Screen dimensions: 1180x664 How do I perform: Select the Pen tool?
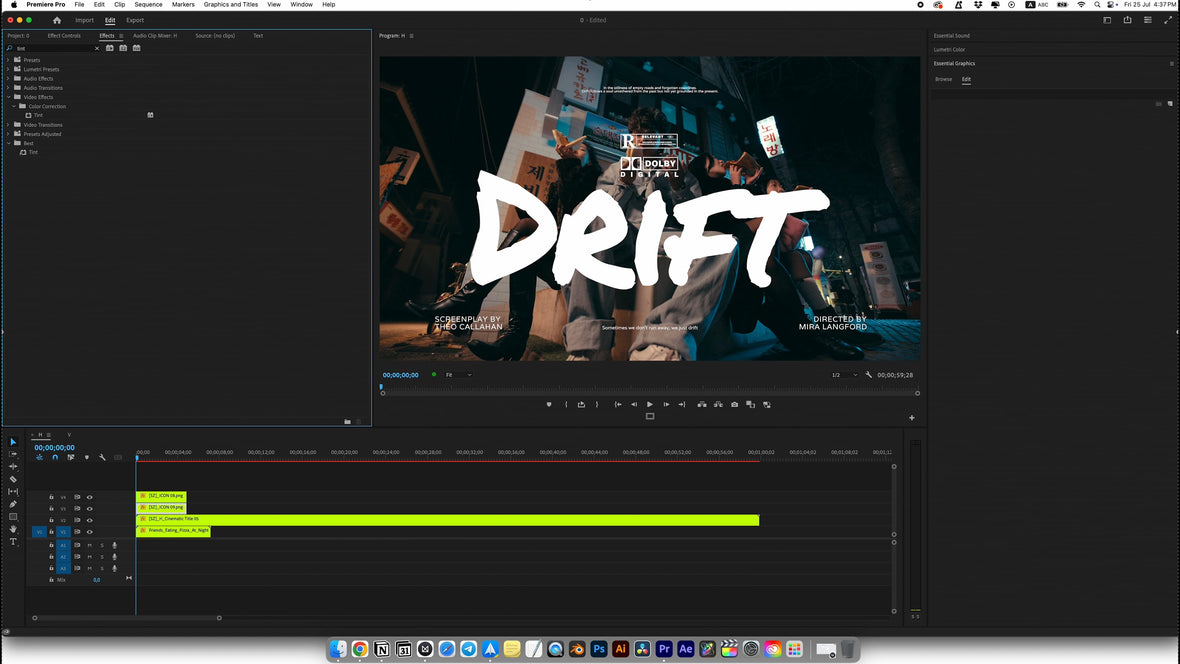pyautogui.click(x=13, y=504)
